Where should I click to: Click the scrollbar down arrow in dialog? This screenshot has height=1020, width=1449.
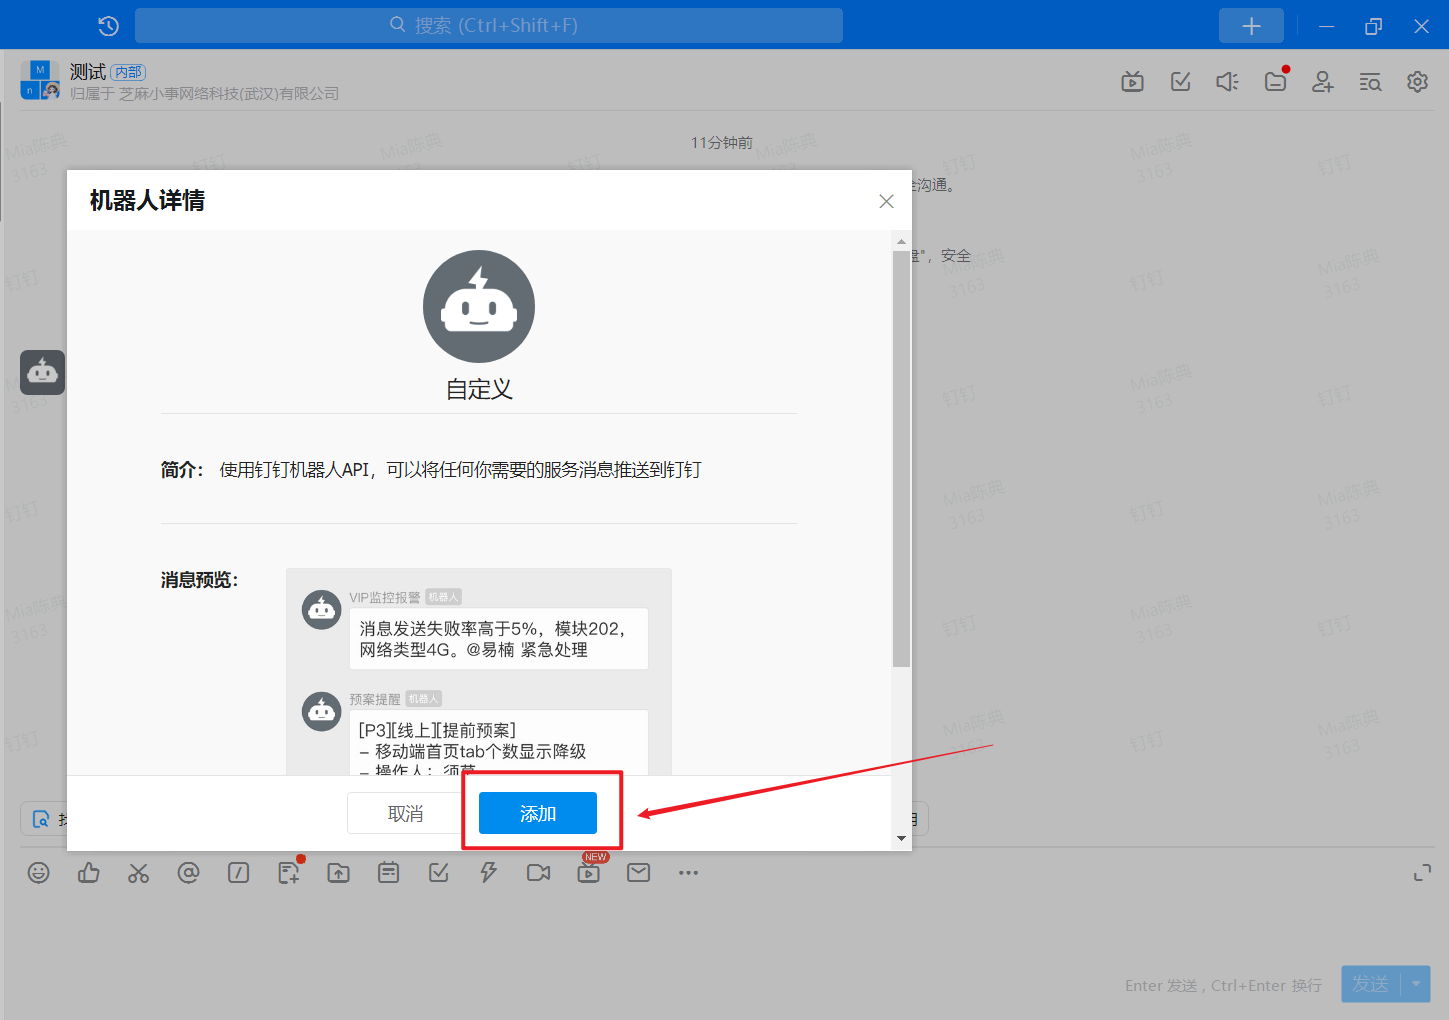click(x=902, y=838)
